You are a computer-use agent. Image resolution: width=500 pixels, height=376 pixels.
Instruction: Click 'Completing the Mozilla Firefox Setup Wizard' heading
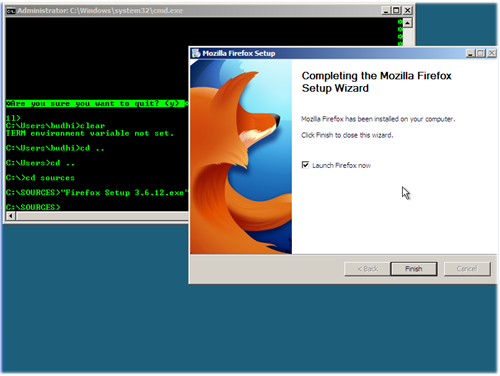[x=376, y=82]
